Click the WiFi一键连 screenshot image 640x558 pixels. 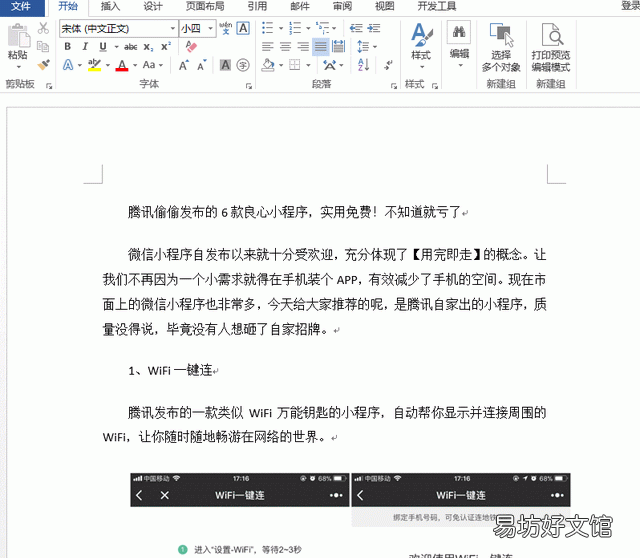tap(350, 515)
